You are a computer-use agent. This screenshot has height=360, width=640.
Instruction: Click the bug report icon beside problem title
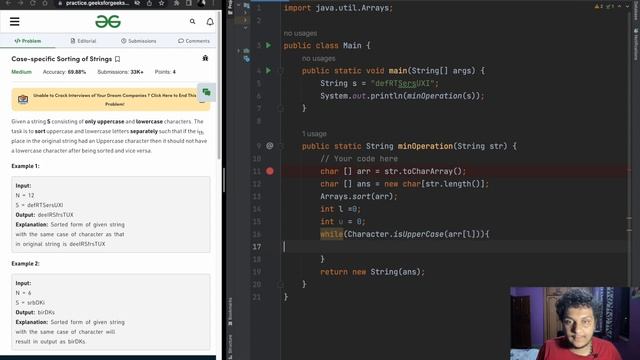205,58
